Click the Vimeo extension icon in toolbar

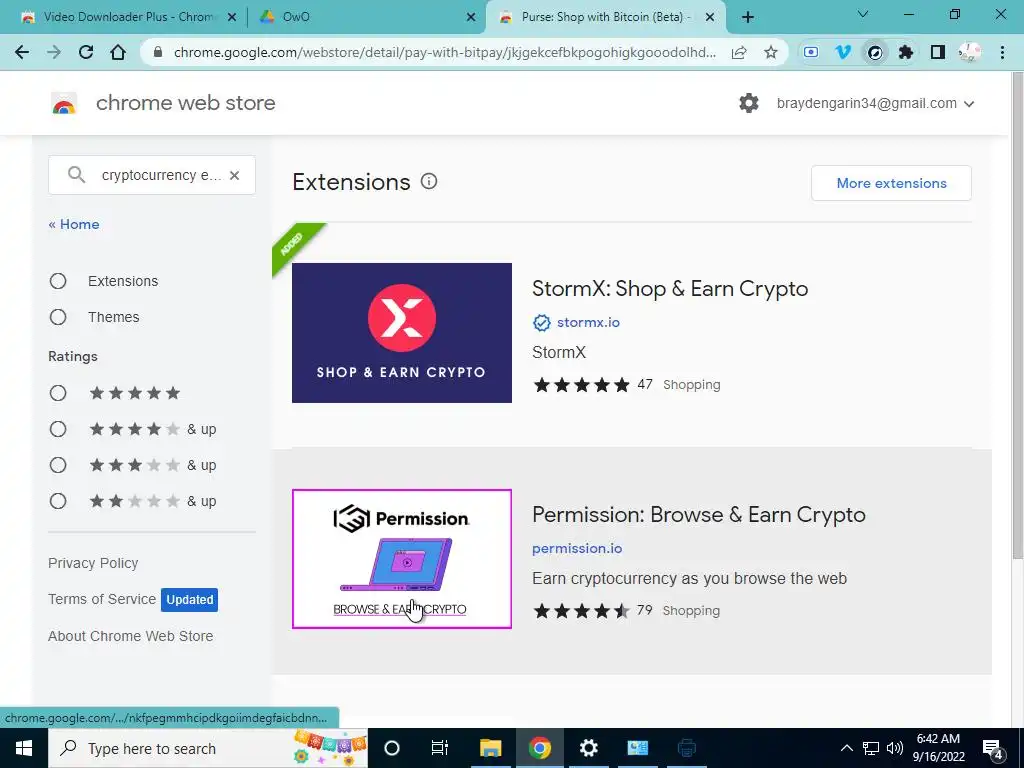843,52
